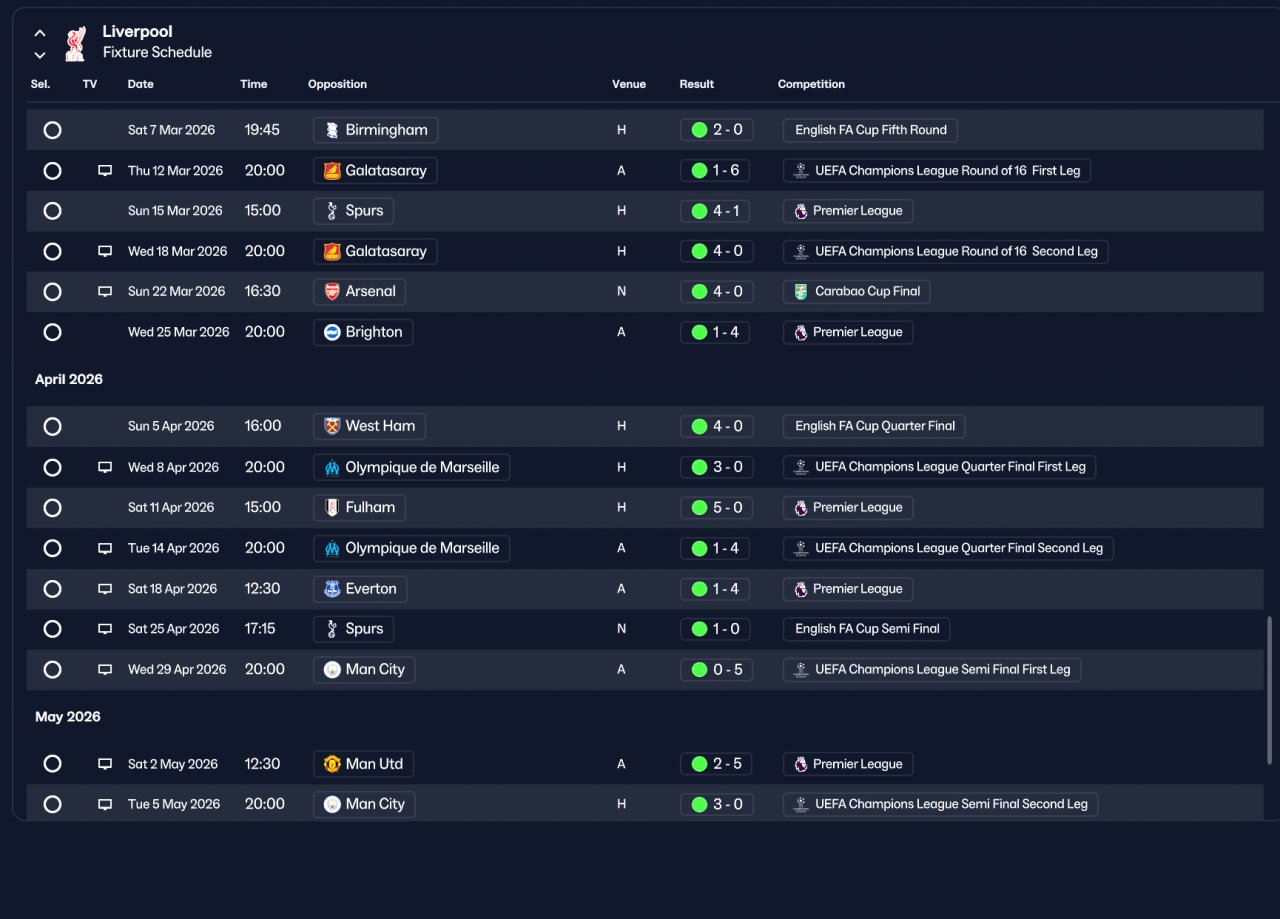The image size is (1280, 919).
Task: Click Champions League logo in Quarter Final First Leg
Action: tap(800, 467)
